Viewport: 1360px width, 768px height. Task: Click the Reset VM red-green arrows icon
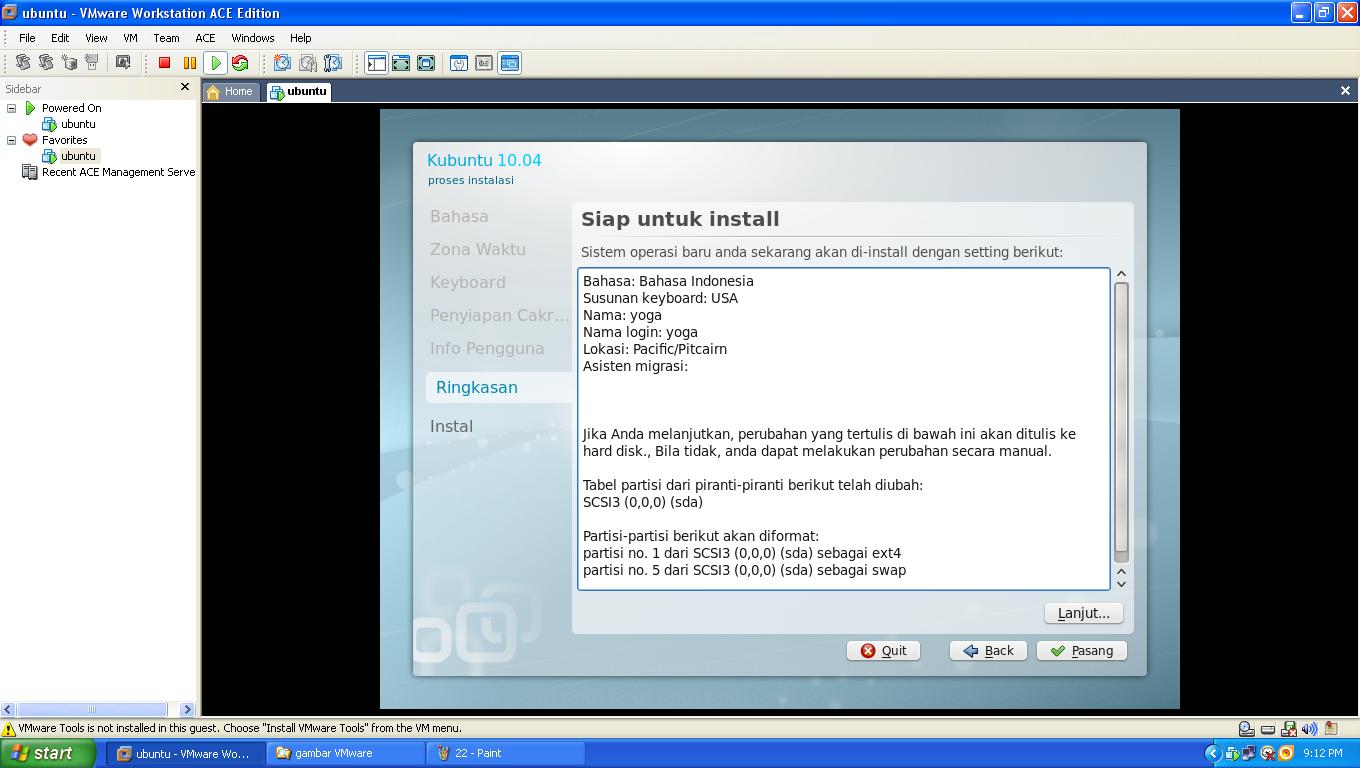click(x=240, y=63)
